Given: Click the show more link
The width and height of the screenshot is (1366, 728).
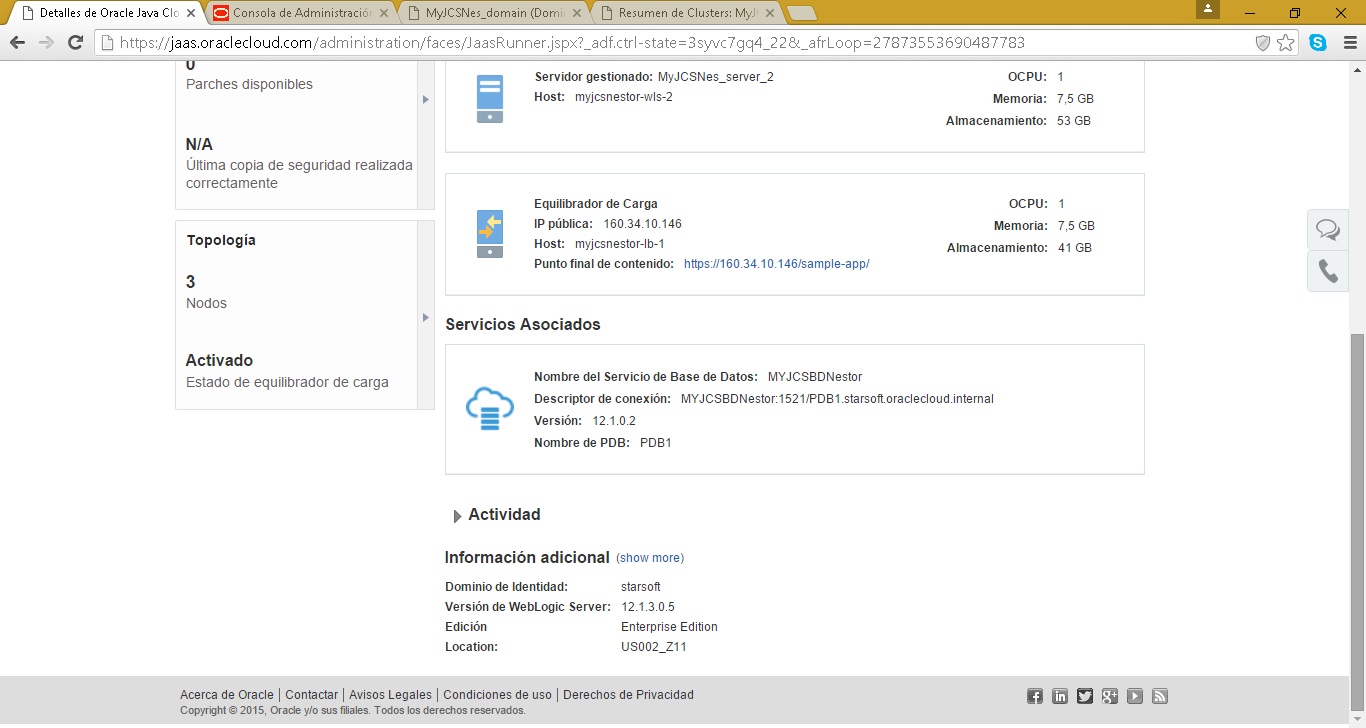Looking at the screenshot, I should click(650, 558).
